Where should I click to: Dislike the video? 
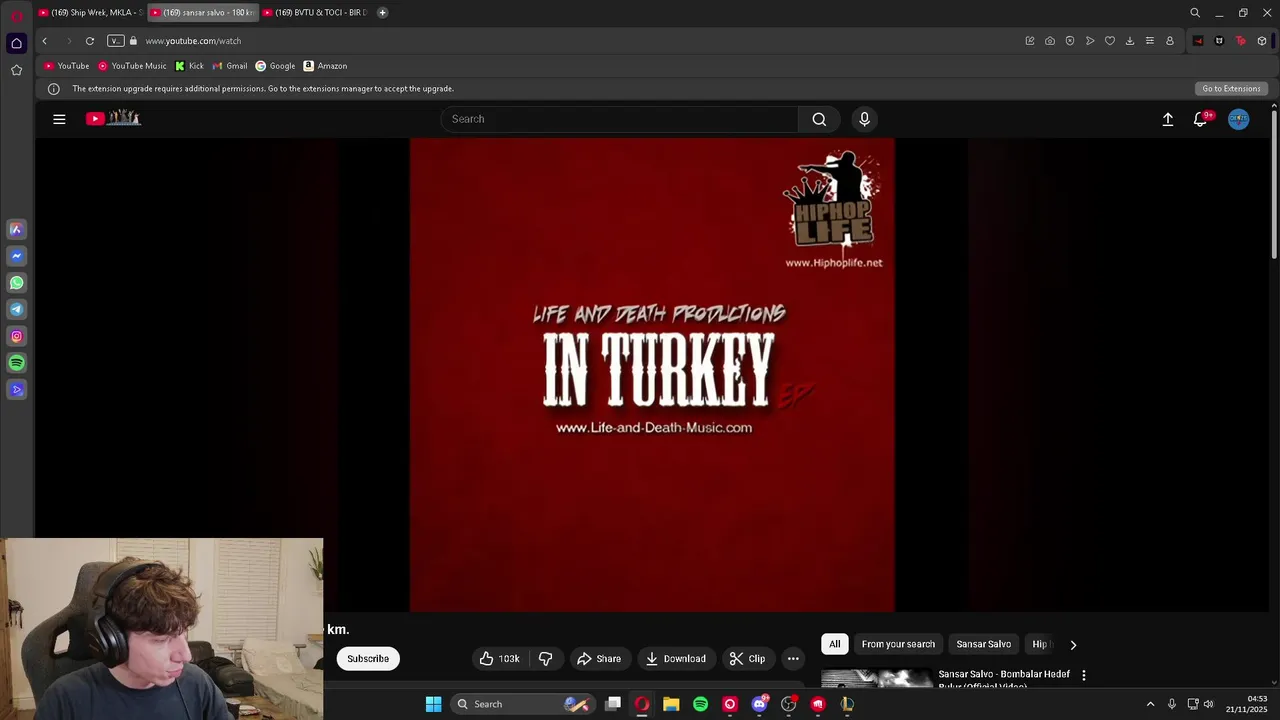coord(546,658)
